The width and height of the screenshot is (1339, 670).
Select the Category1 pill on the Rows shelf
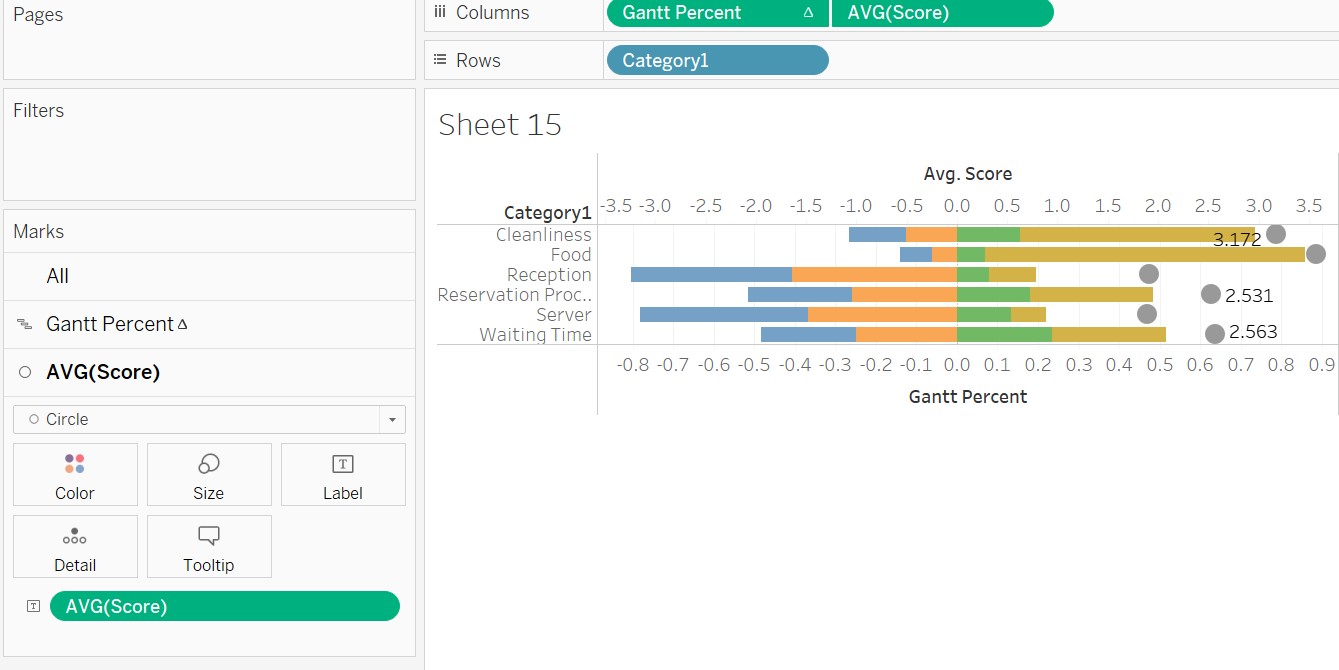coord(717,60)
